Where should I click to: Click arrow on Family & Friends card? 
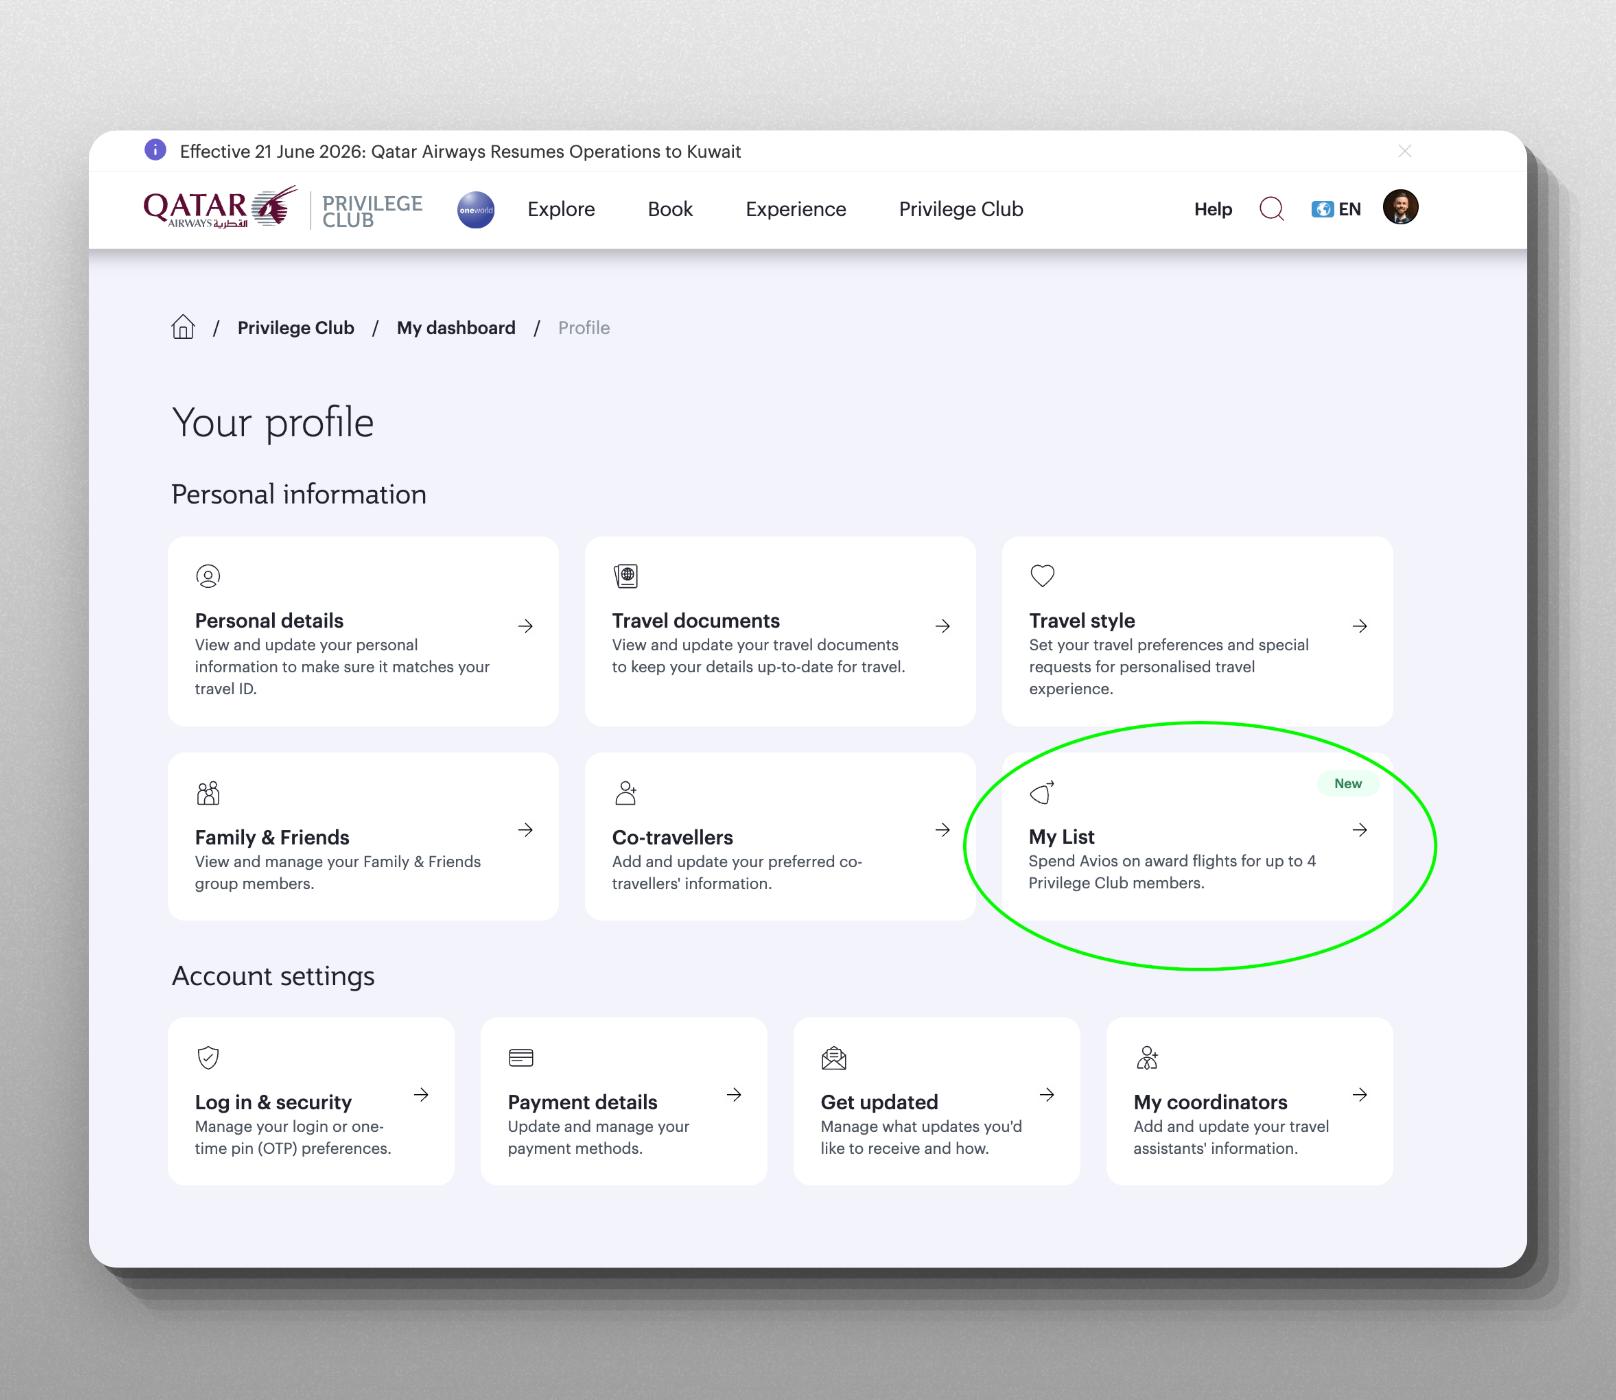525,830
